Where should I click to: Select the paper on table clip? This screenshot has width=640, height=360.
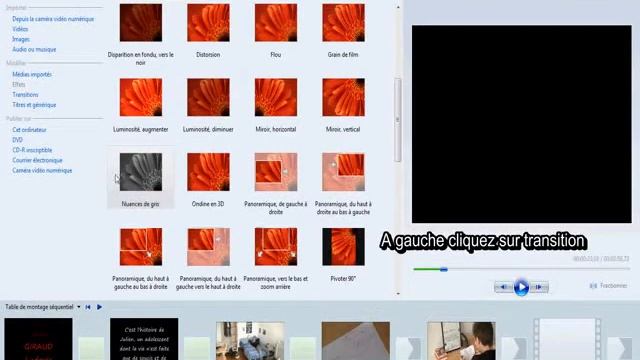coord(356,341)
